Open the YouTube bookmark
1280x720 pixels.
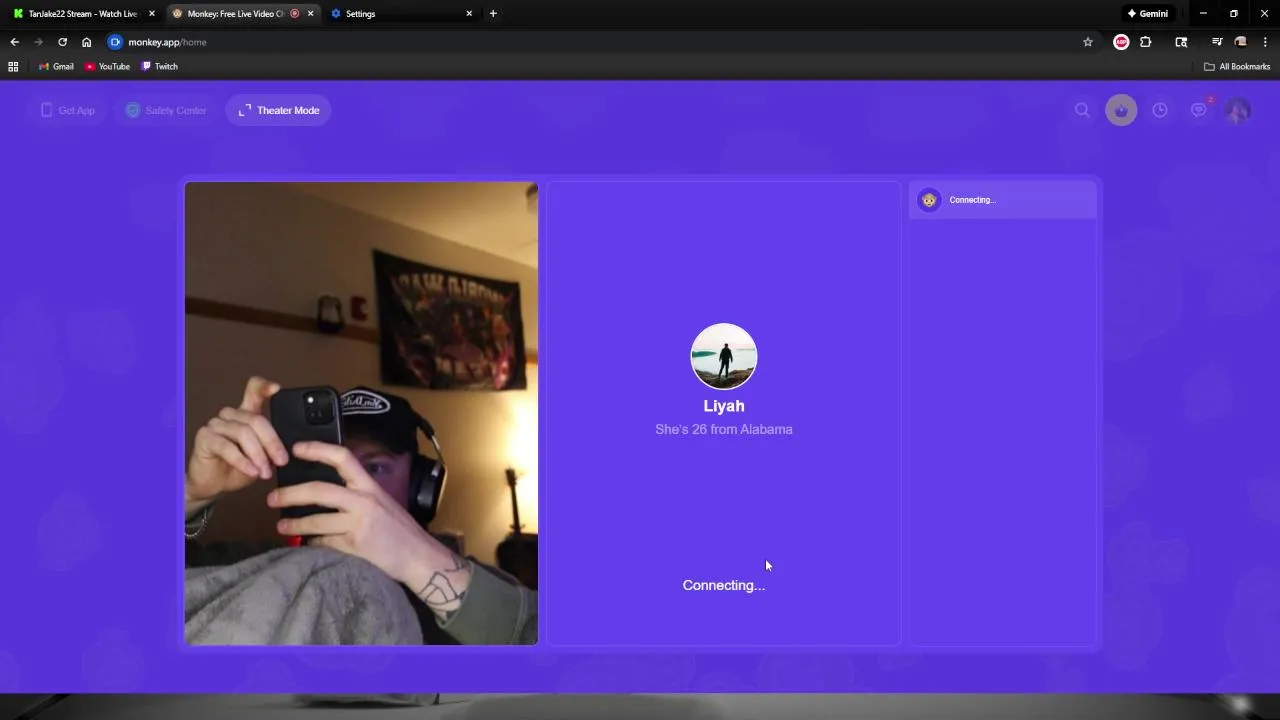(107, 67)
